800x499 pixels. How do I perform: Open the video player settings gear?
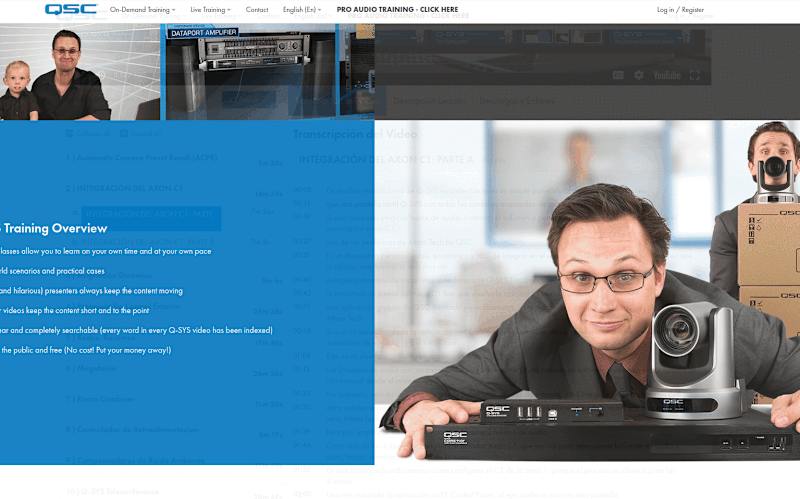point(638,76)
